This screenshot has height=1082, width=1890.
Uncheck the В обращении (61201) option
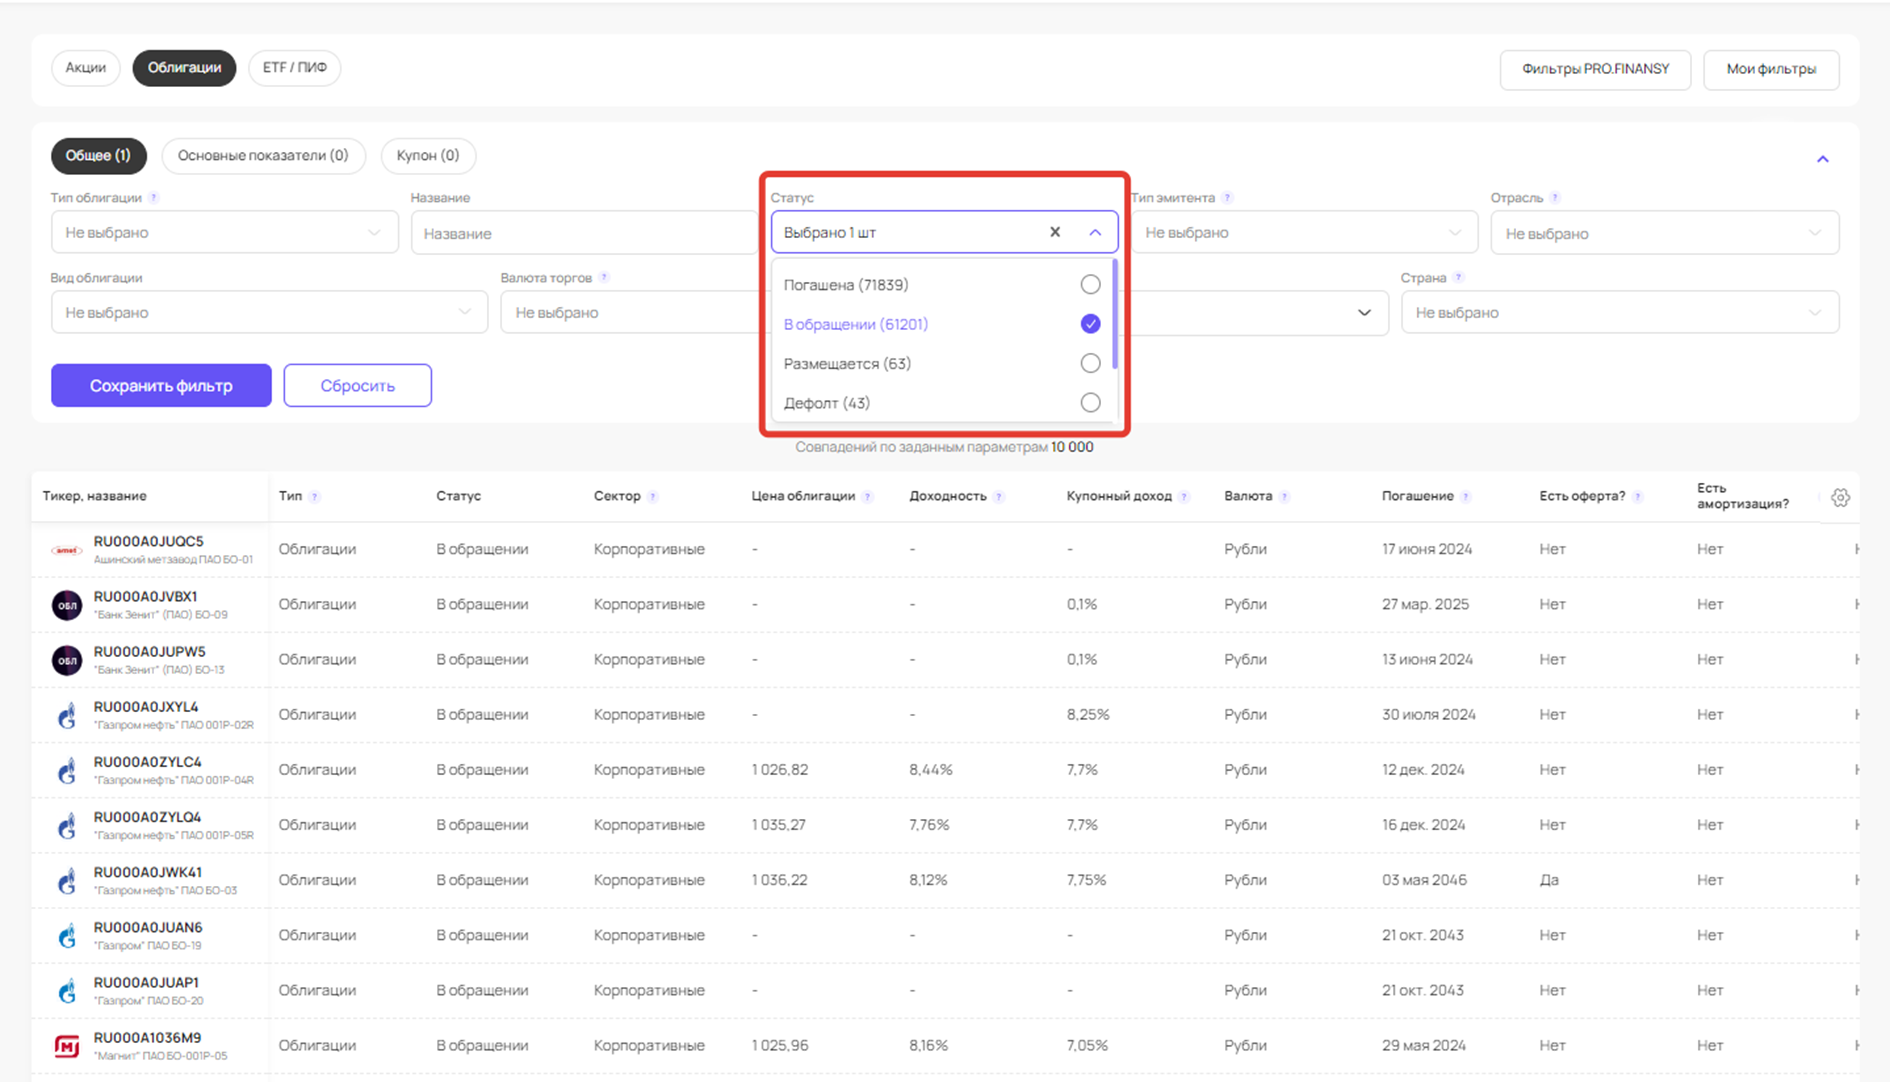tap(942, 324)
